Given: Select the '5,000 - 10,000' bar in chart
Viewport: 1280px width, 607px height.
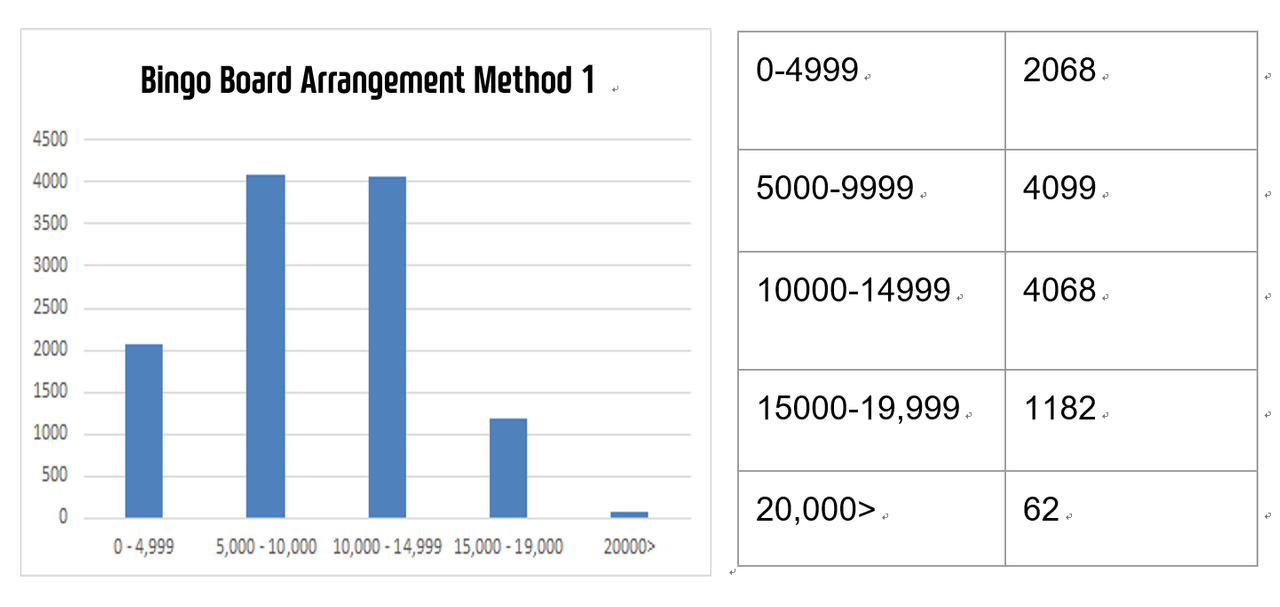Looking at the screenshot, I should pyautogui.click(x=266, y=346).
